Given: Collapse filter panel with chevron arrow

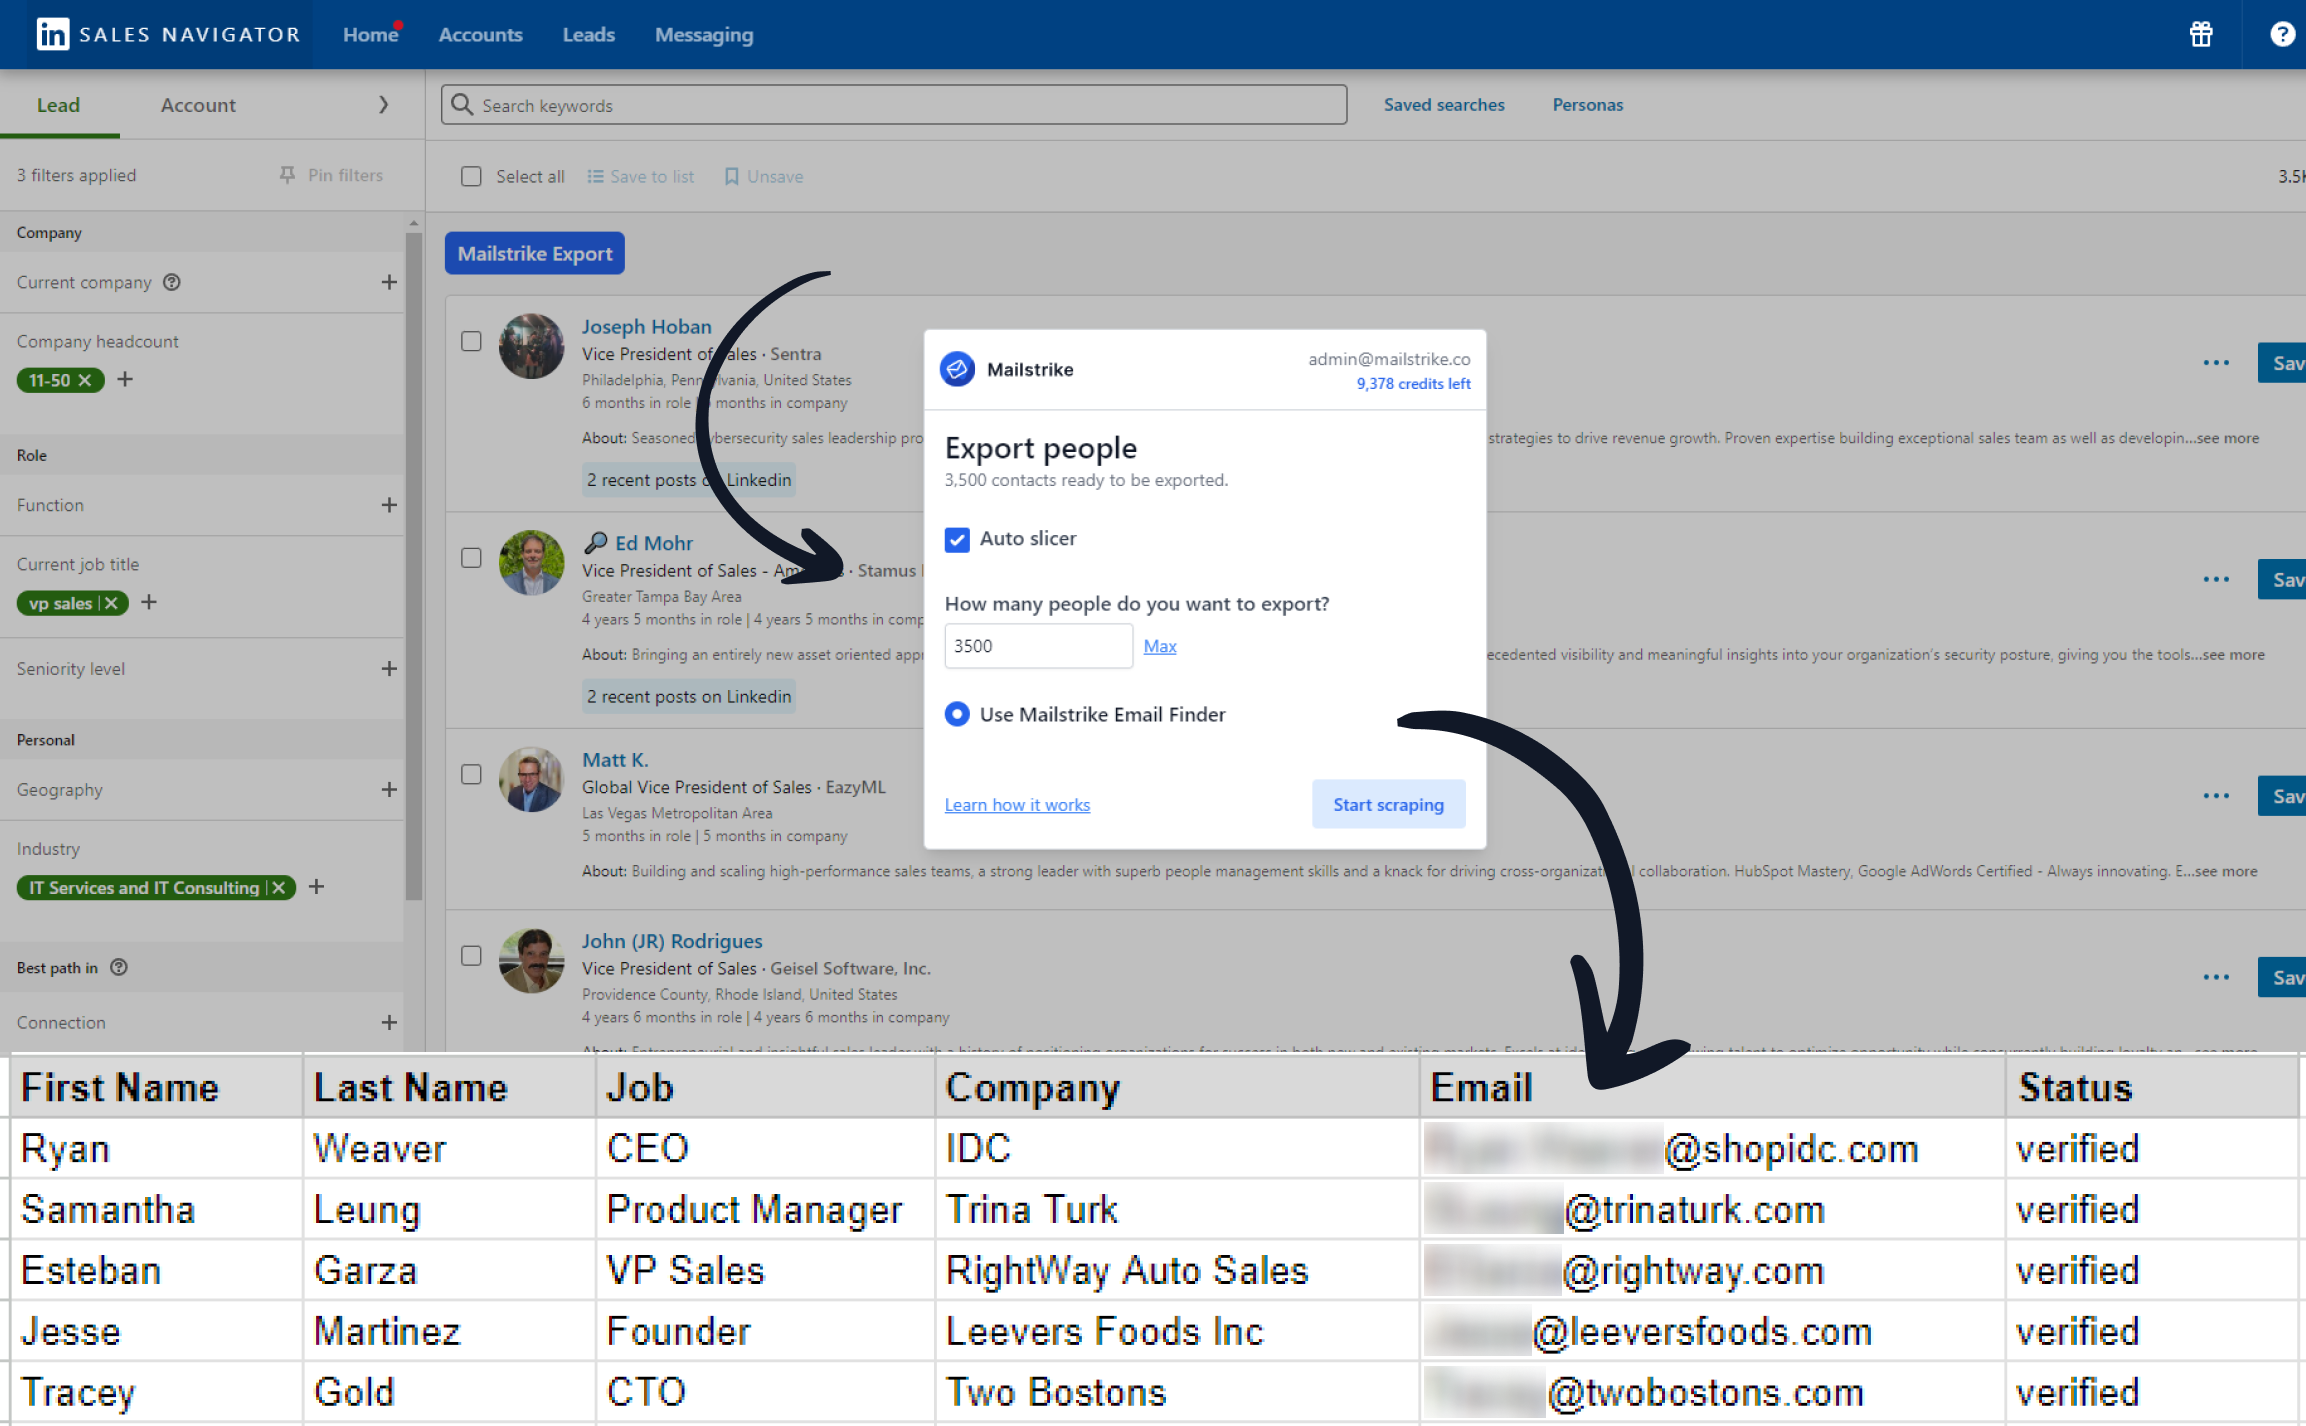Looking at the screenshot, I should pos(383,104).
